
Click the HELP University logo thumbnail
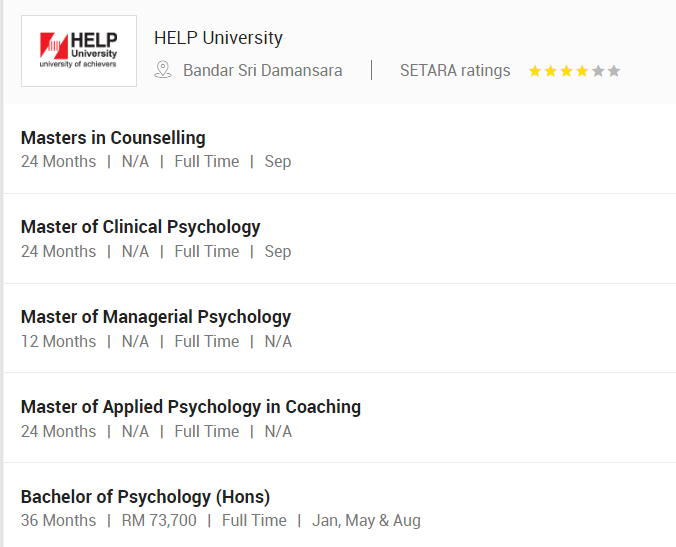[x=79, y=51]
